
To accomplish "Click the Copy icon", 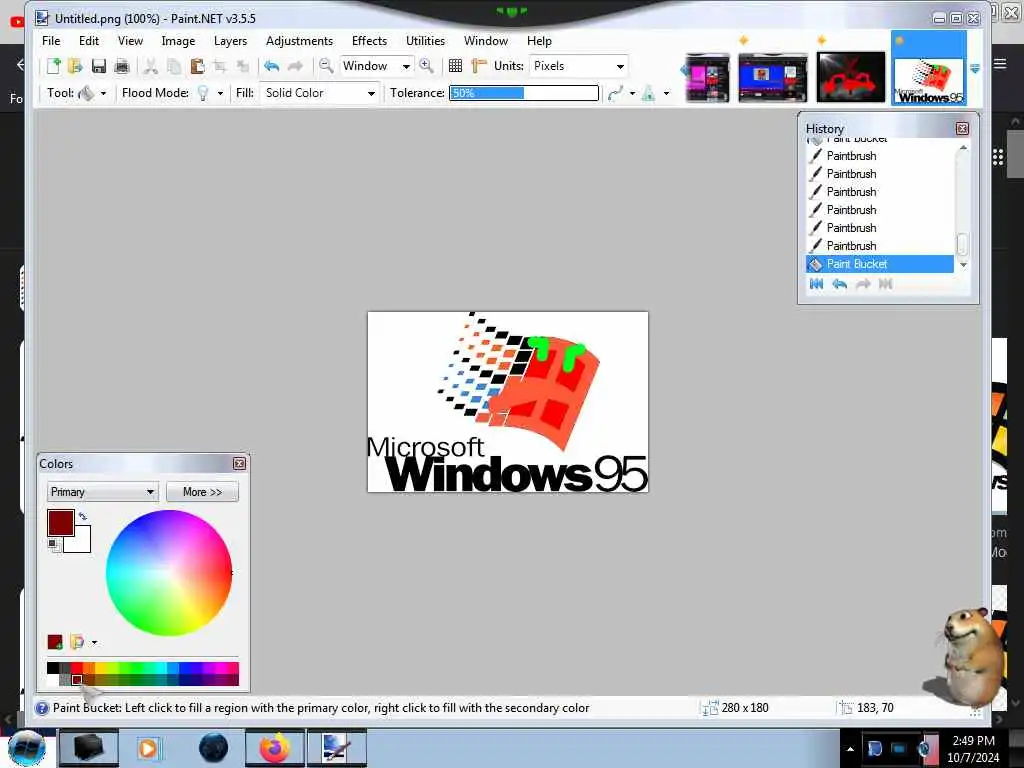I will tap(174, 66).
